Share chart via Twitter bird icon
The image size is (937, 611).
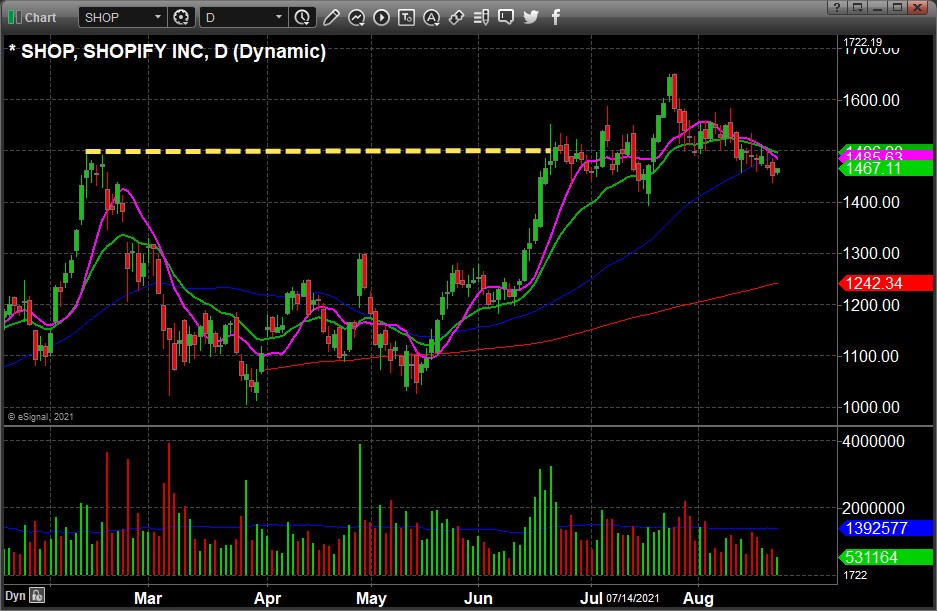tap(531, 17)
